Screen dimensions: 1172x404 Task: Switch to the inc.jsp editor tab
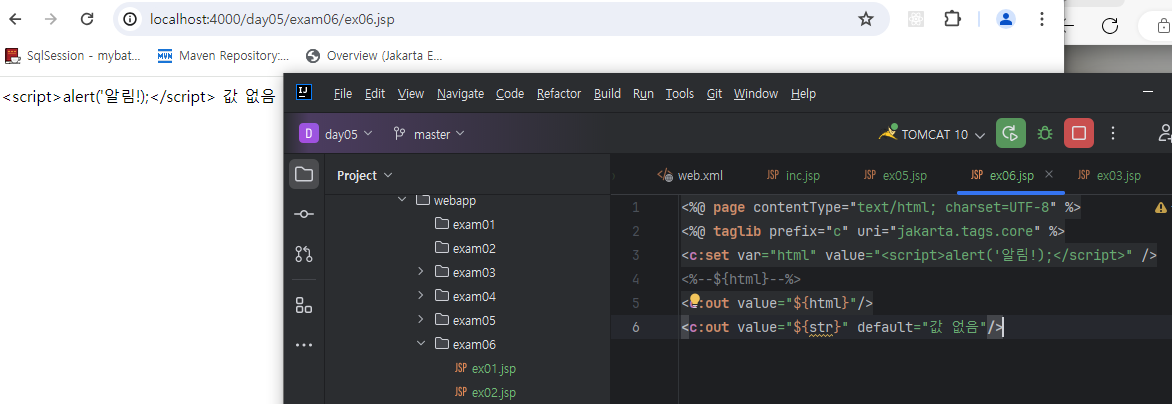[794, 175]
